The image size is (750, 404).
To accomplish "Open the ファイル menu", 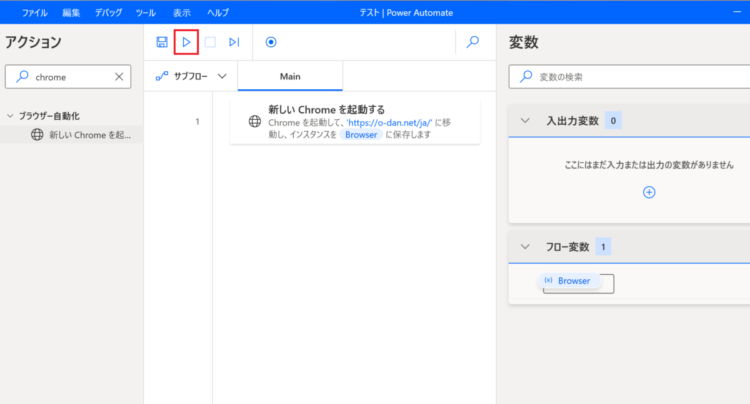I will coord(34,13).
